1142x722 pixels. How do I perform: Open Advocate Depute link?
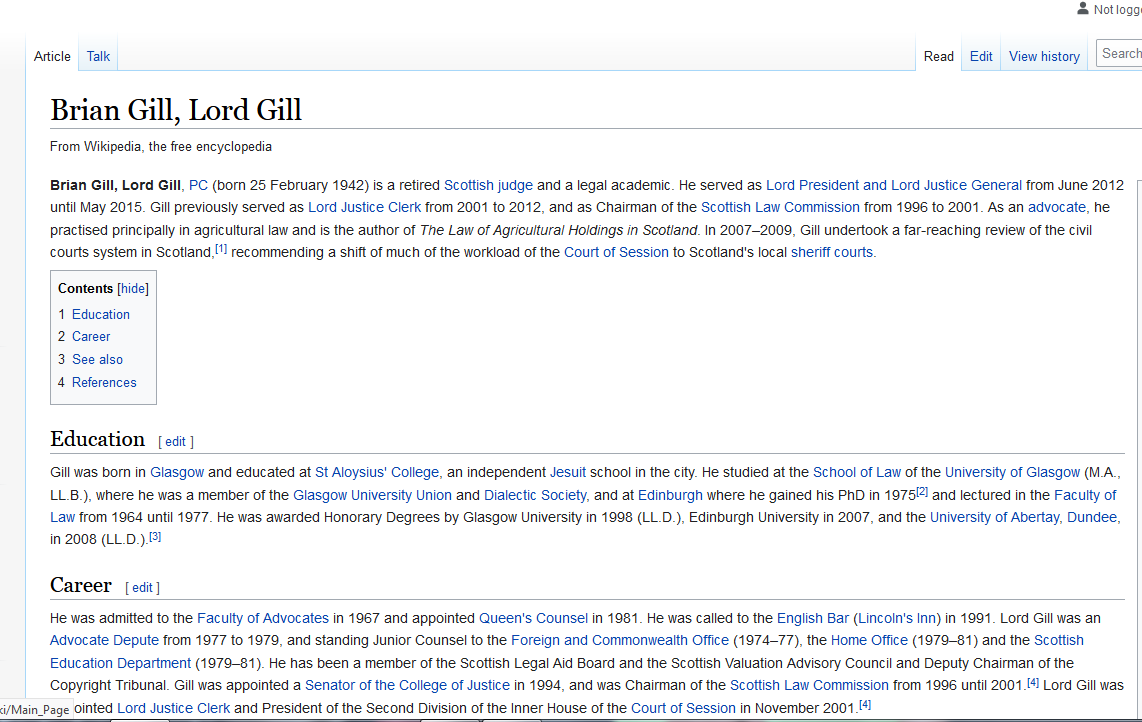point(104,640)
